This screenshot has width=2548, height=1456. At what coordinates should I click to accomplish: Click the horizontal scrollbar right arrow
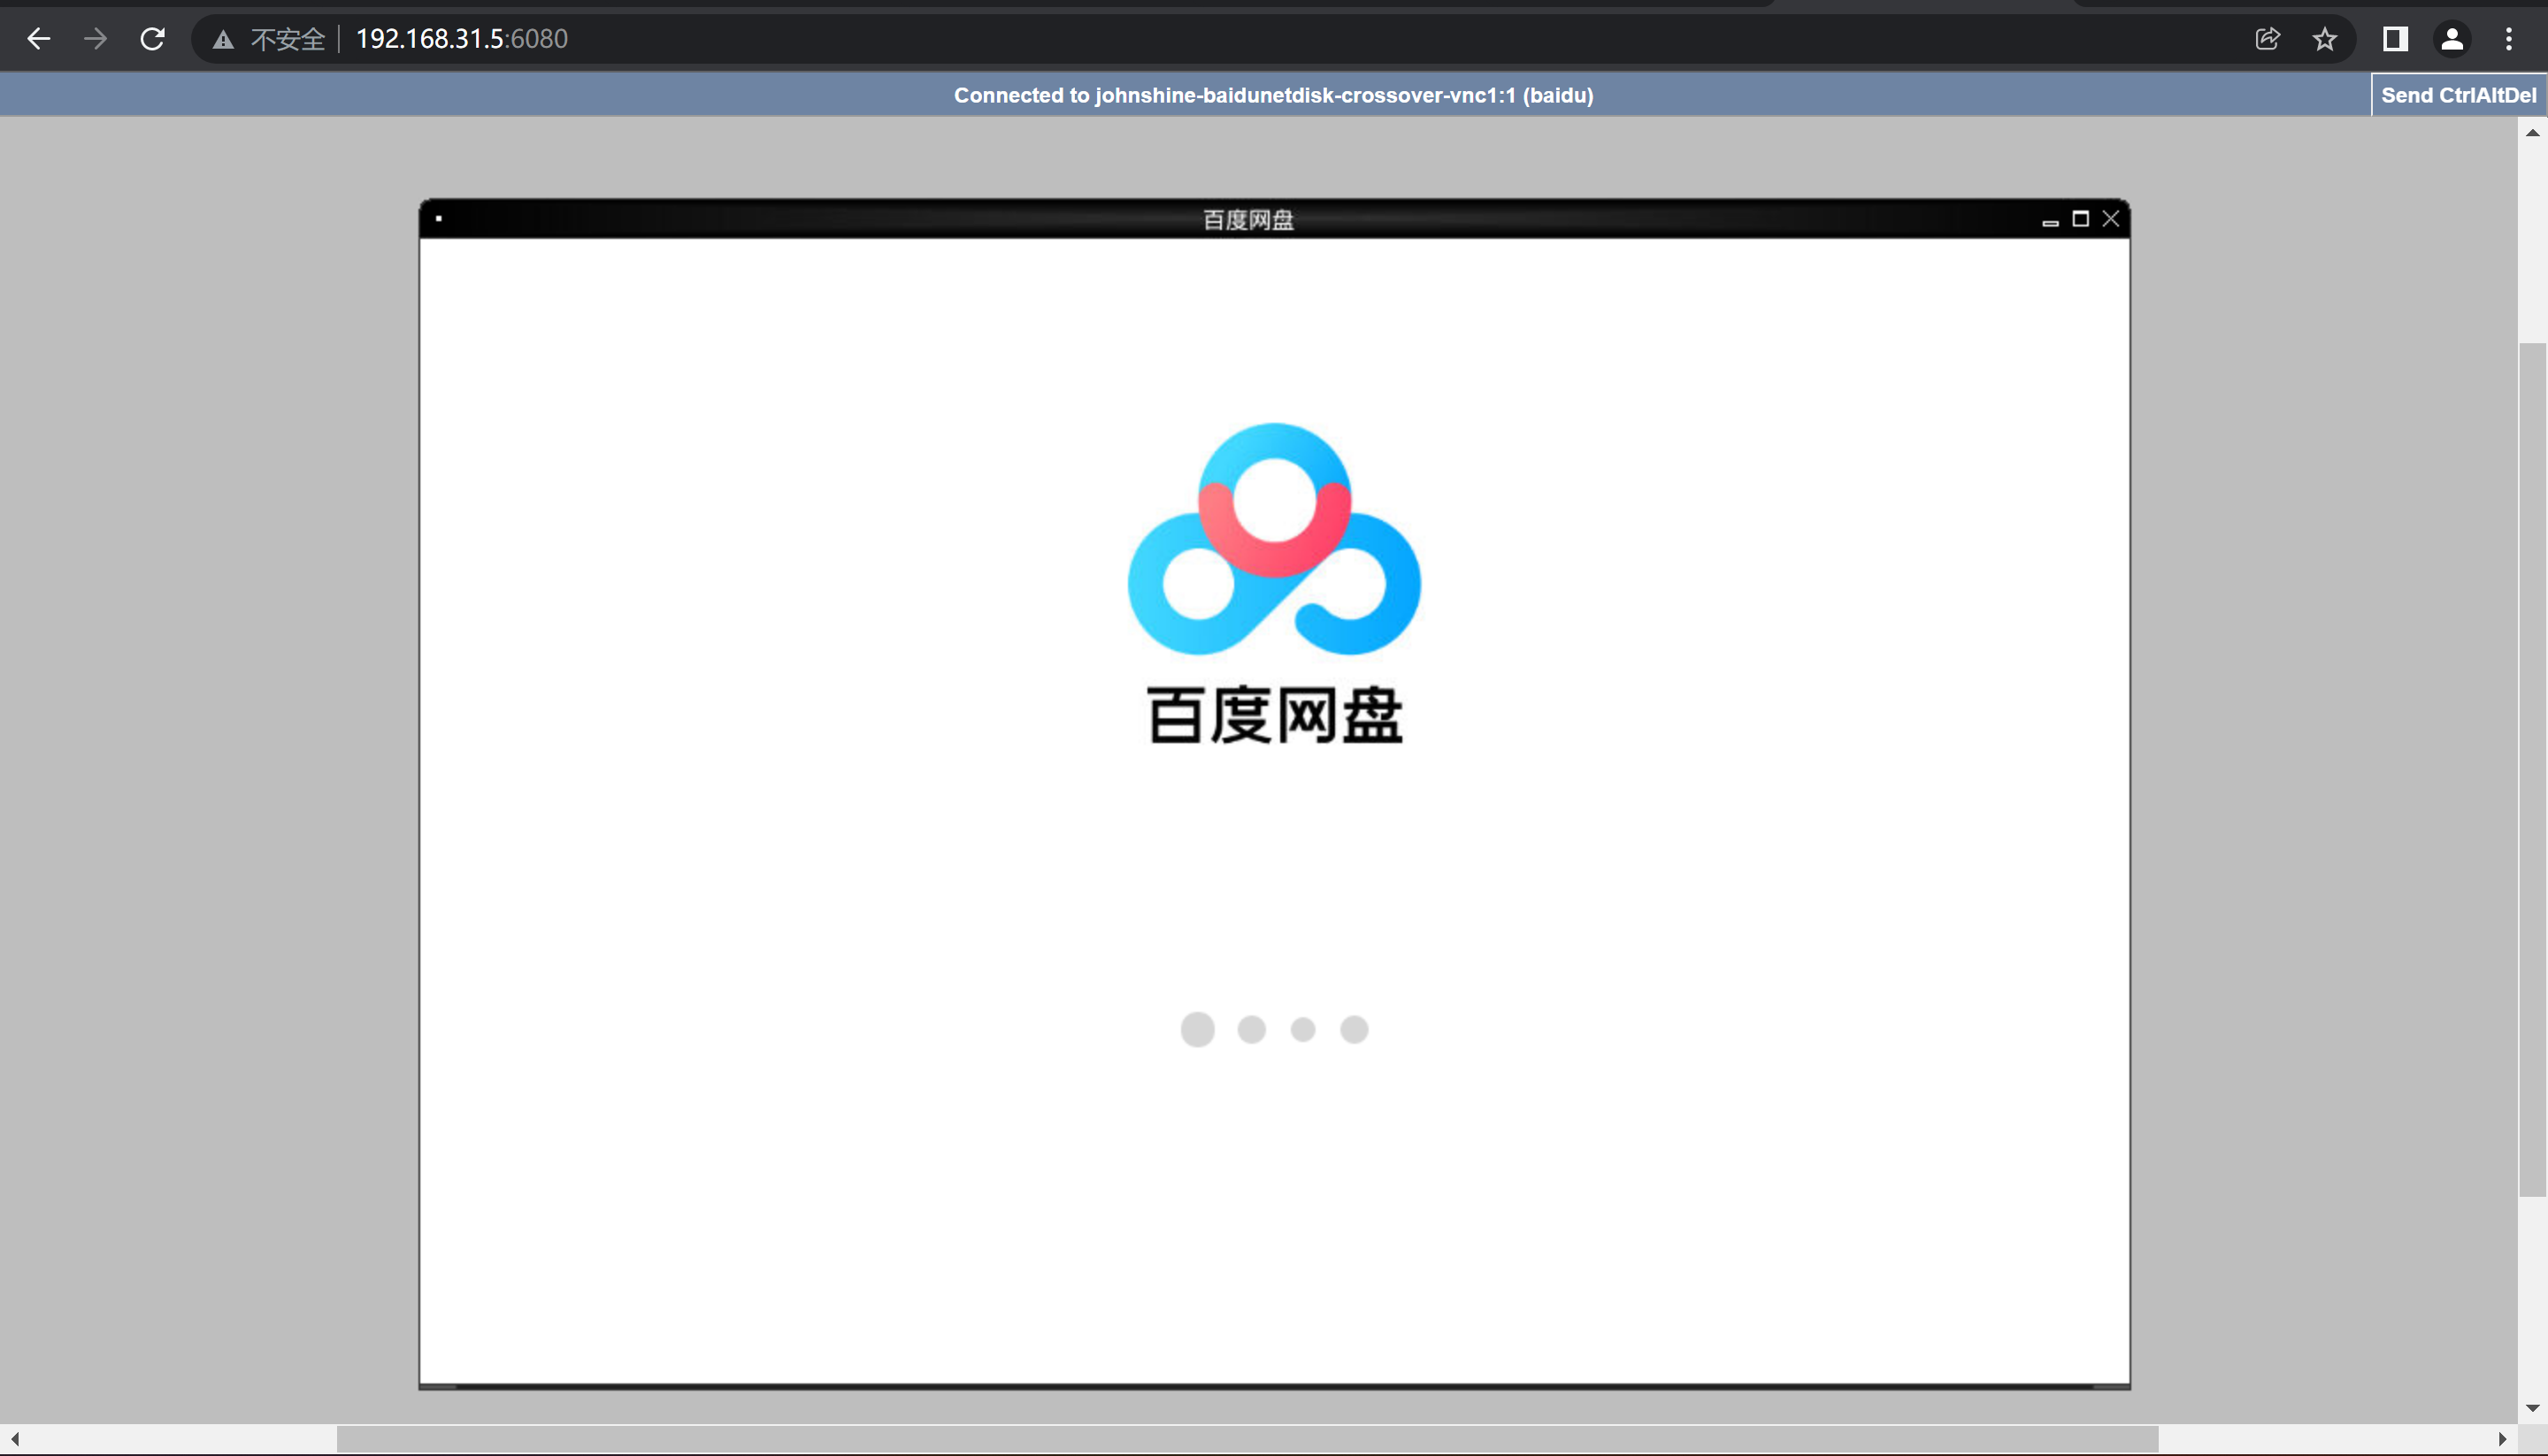[2502, 1439]
